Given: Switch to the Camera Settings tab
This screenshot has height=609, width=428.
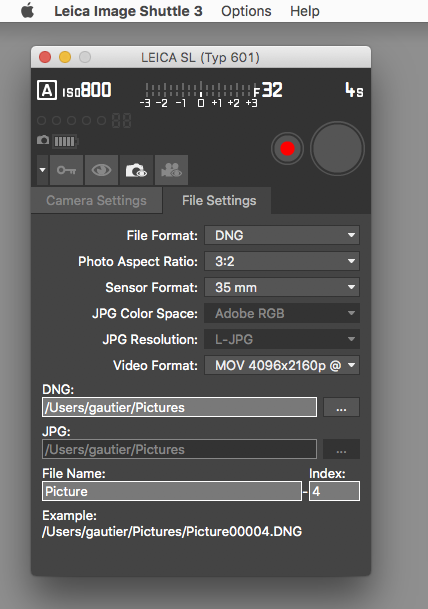Looking at the screenshot, I should [96, 200].
